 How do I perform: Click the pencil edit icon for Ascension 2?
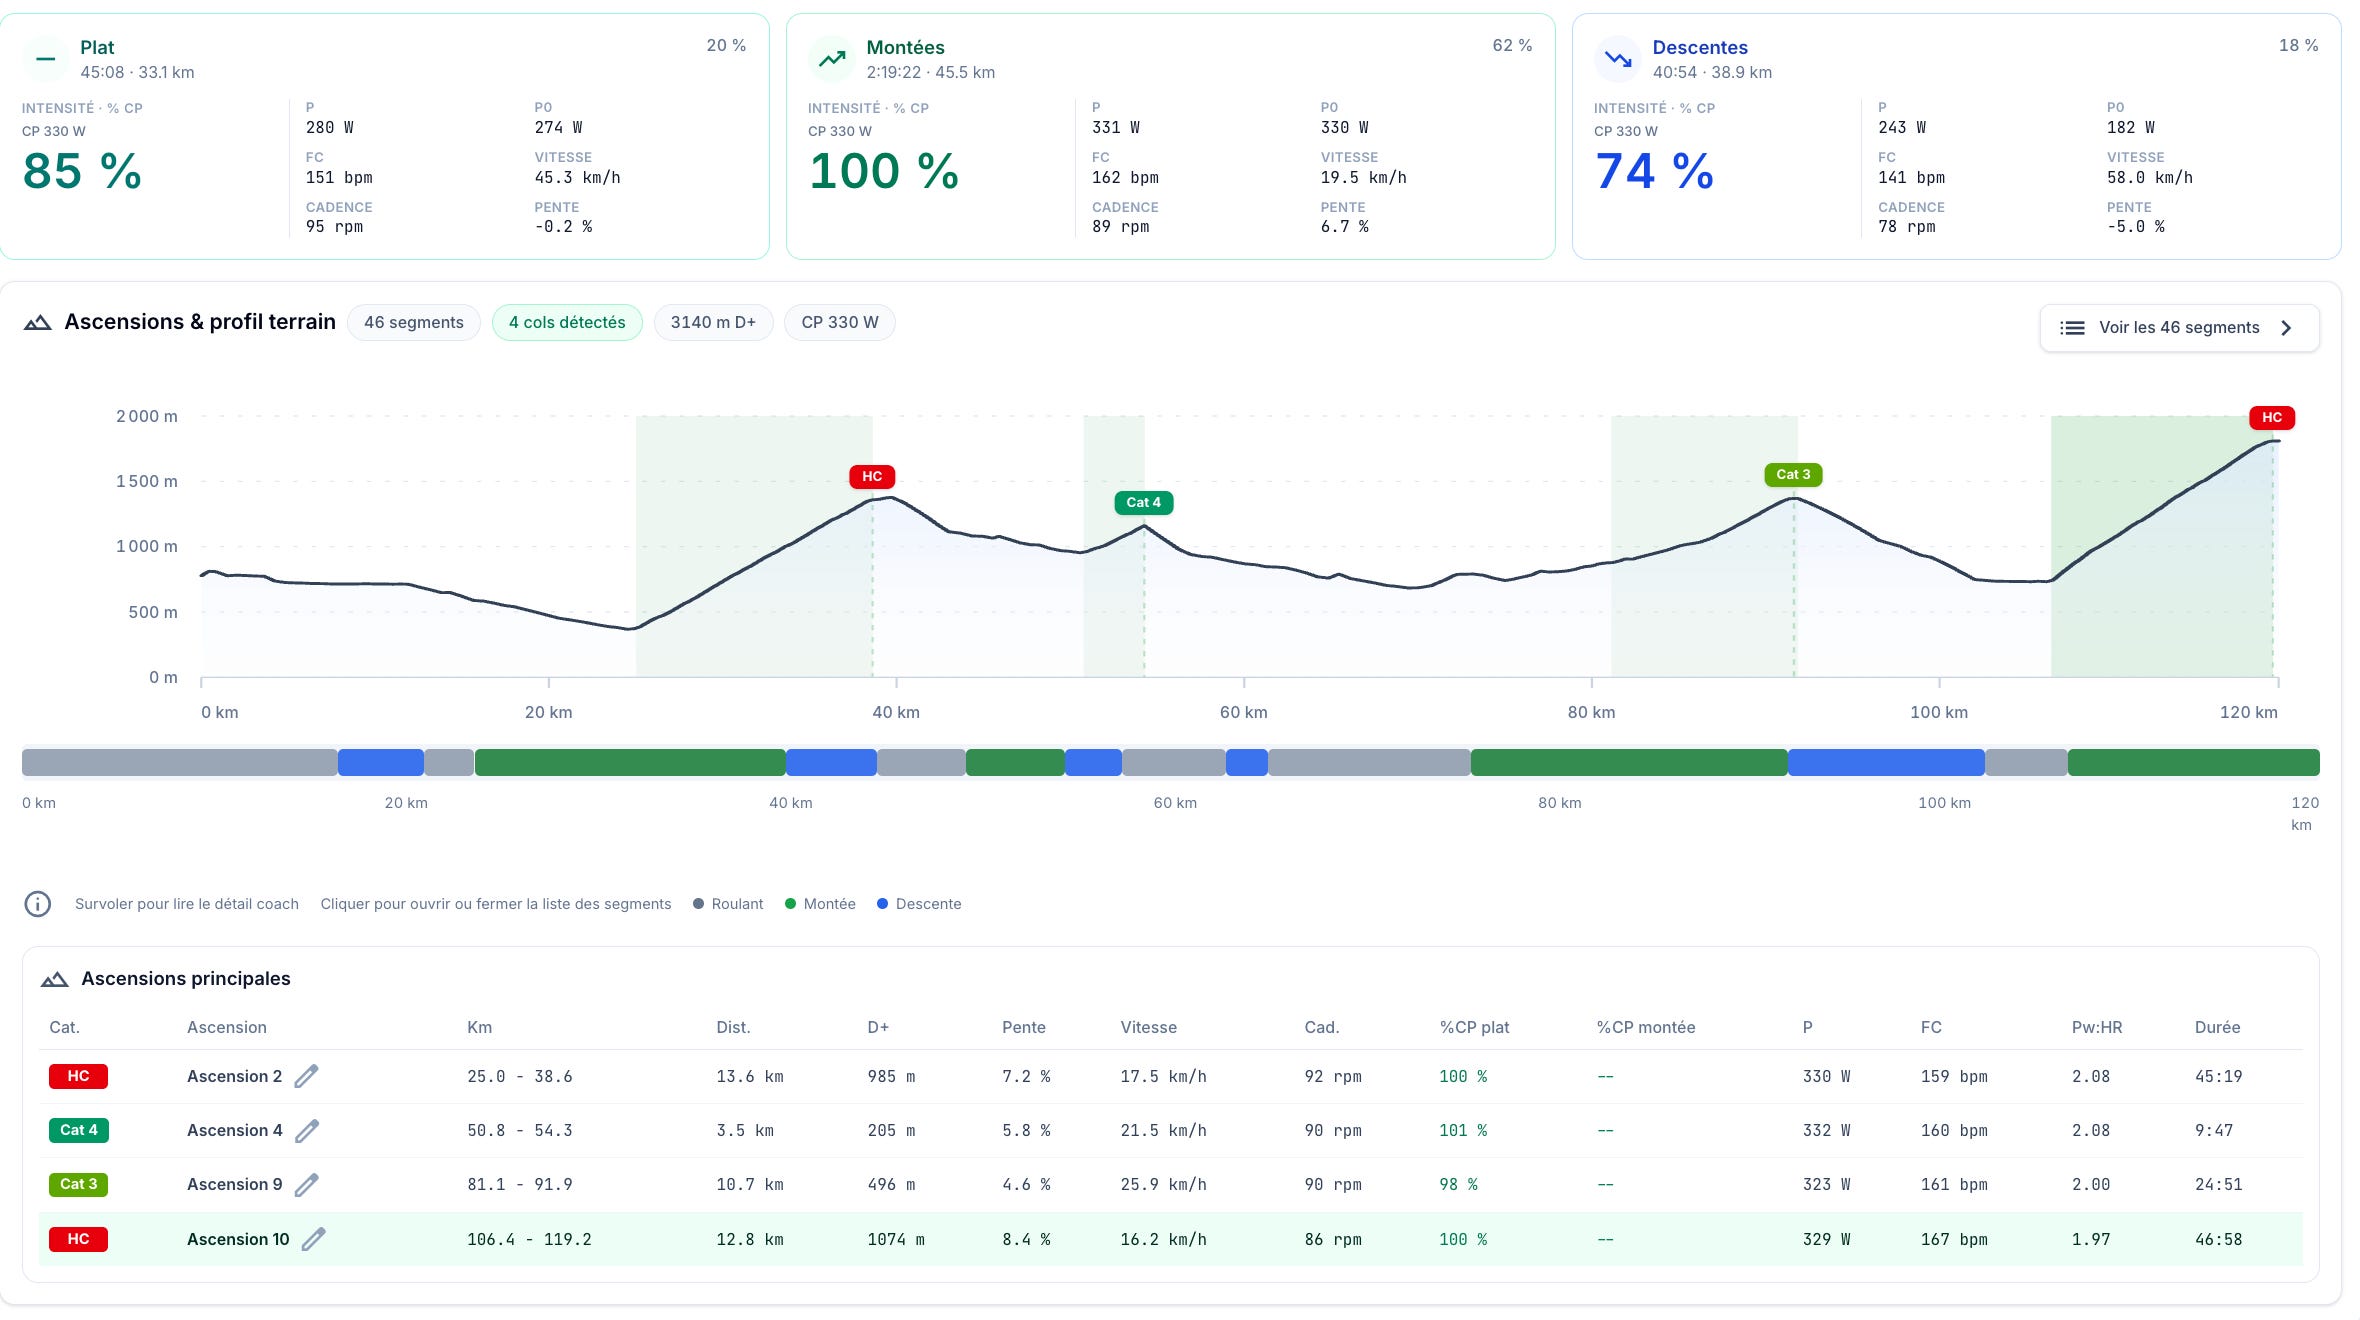pos(306,1076)
